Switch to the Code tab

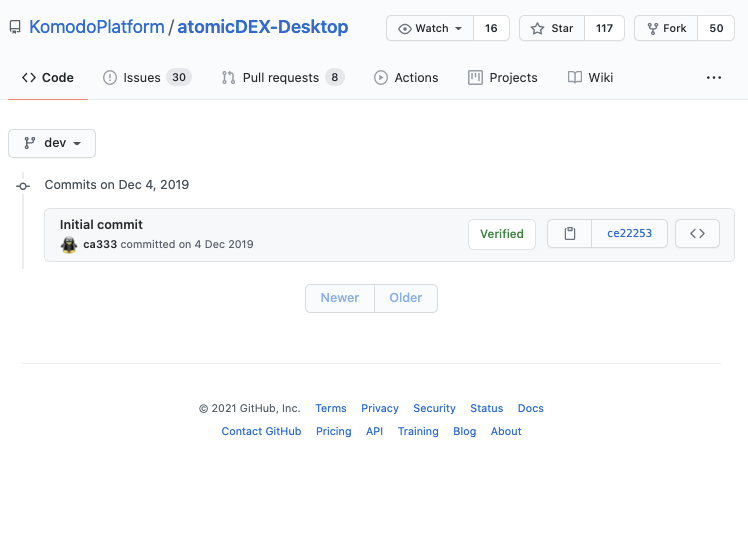click(48, 77)
